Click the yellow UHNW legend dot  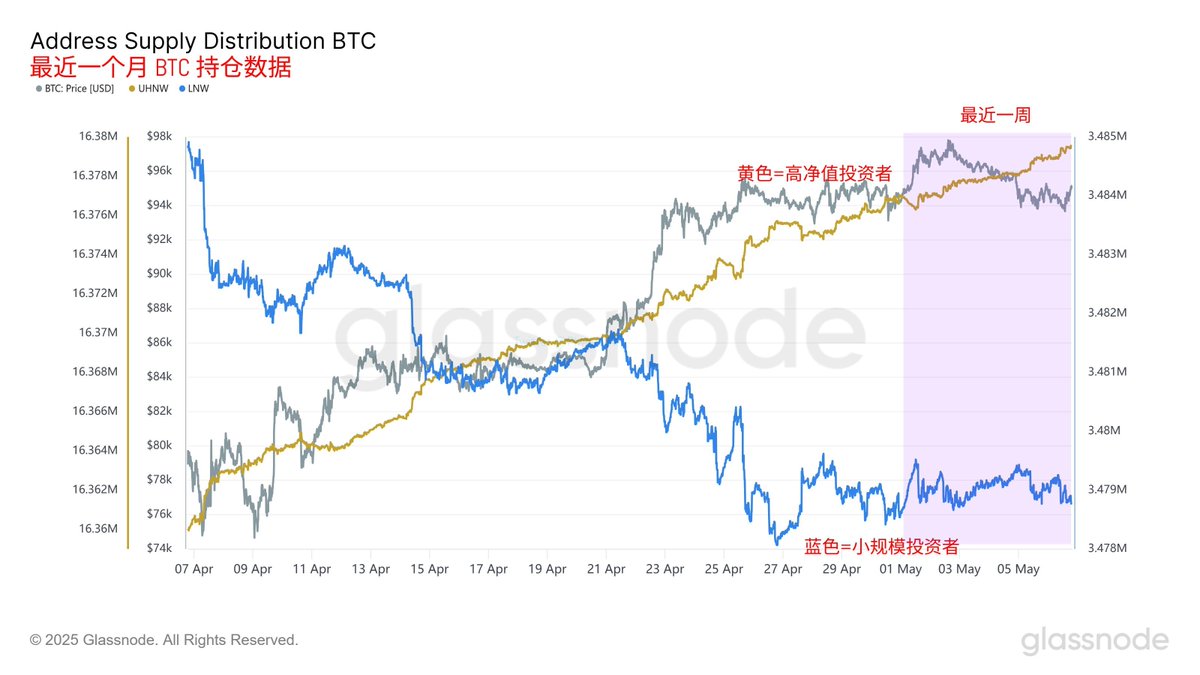click(130, 89)
